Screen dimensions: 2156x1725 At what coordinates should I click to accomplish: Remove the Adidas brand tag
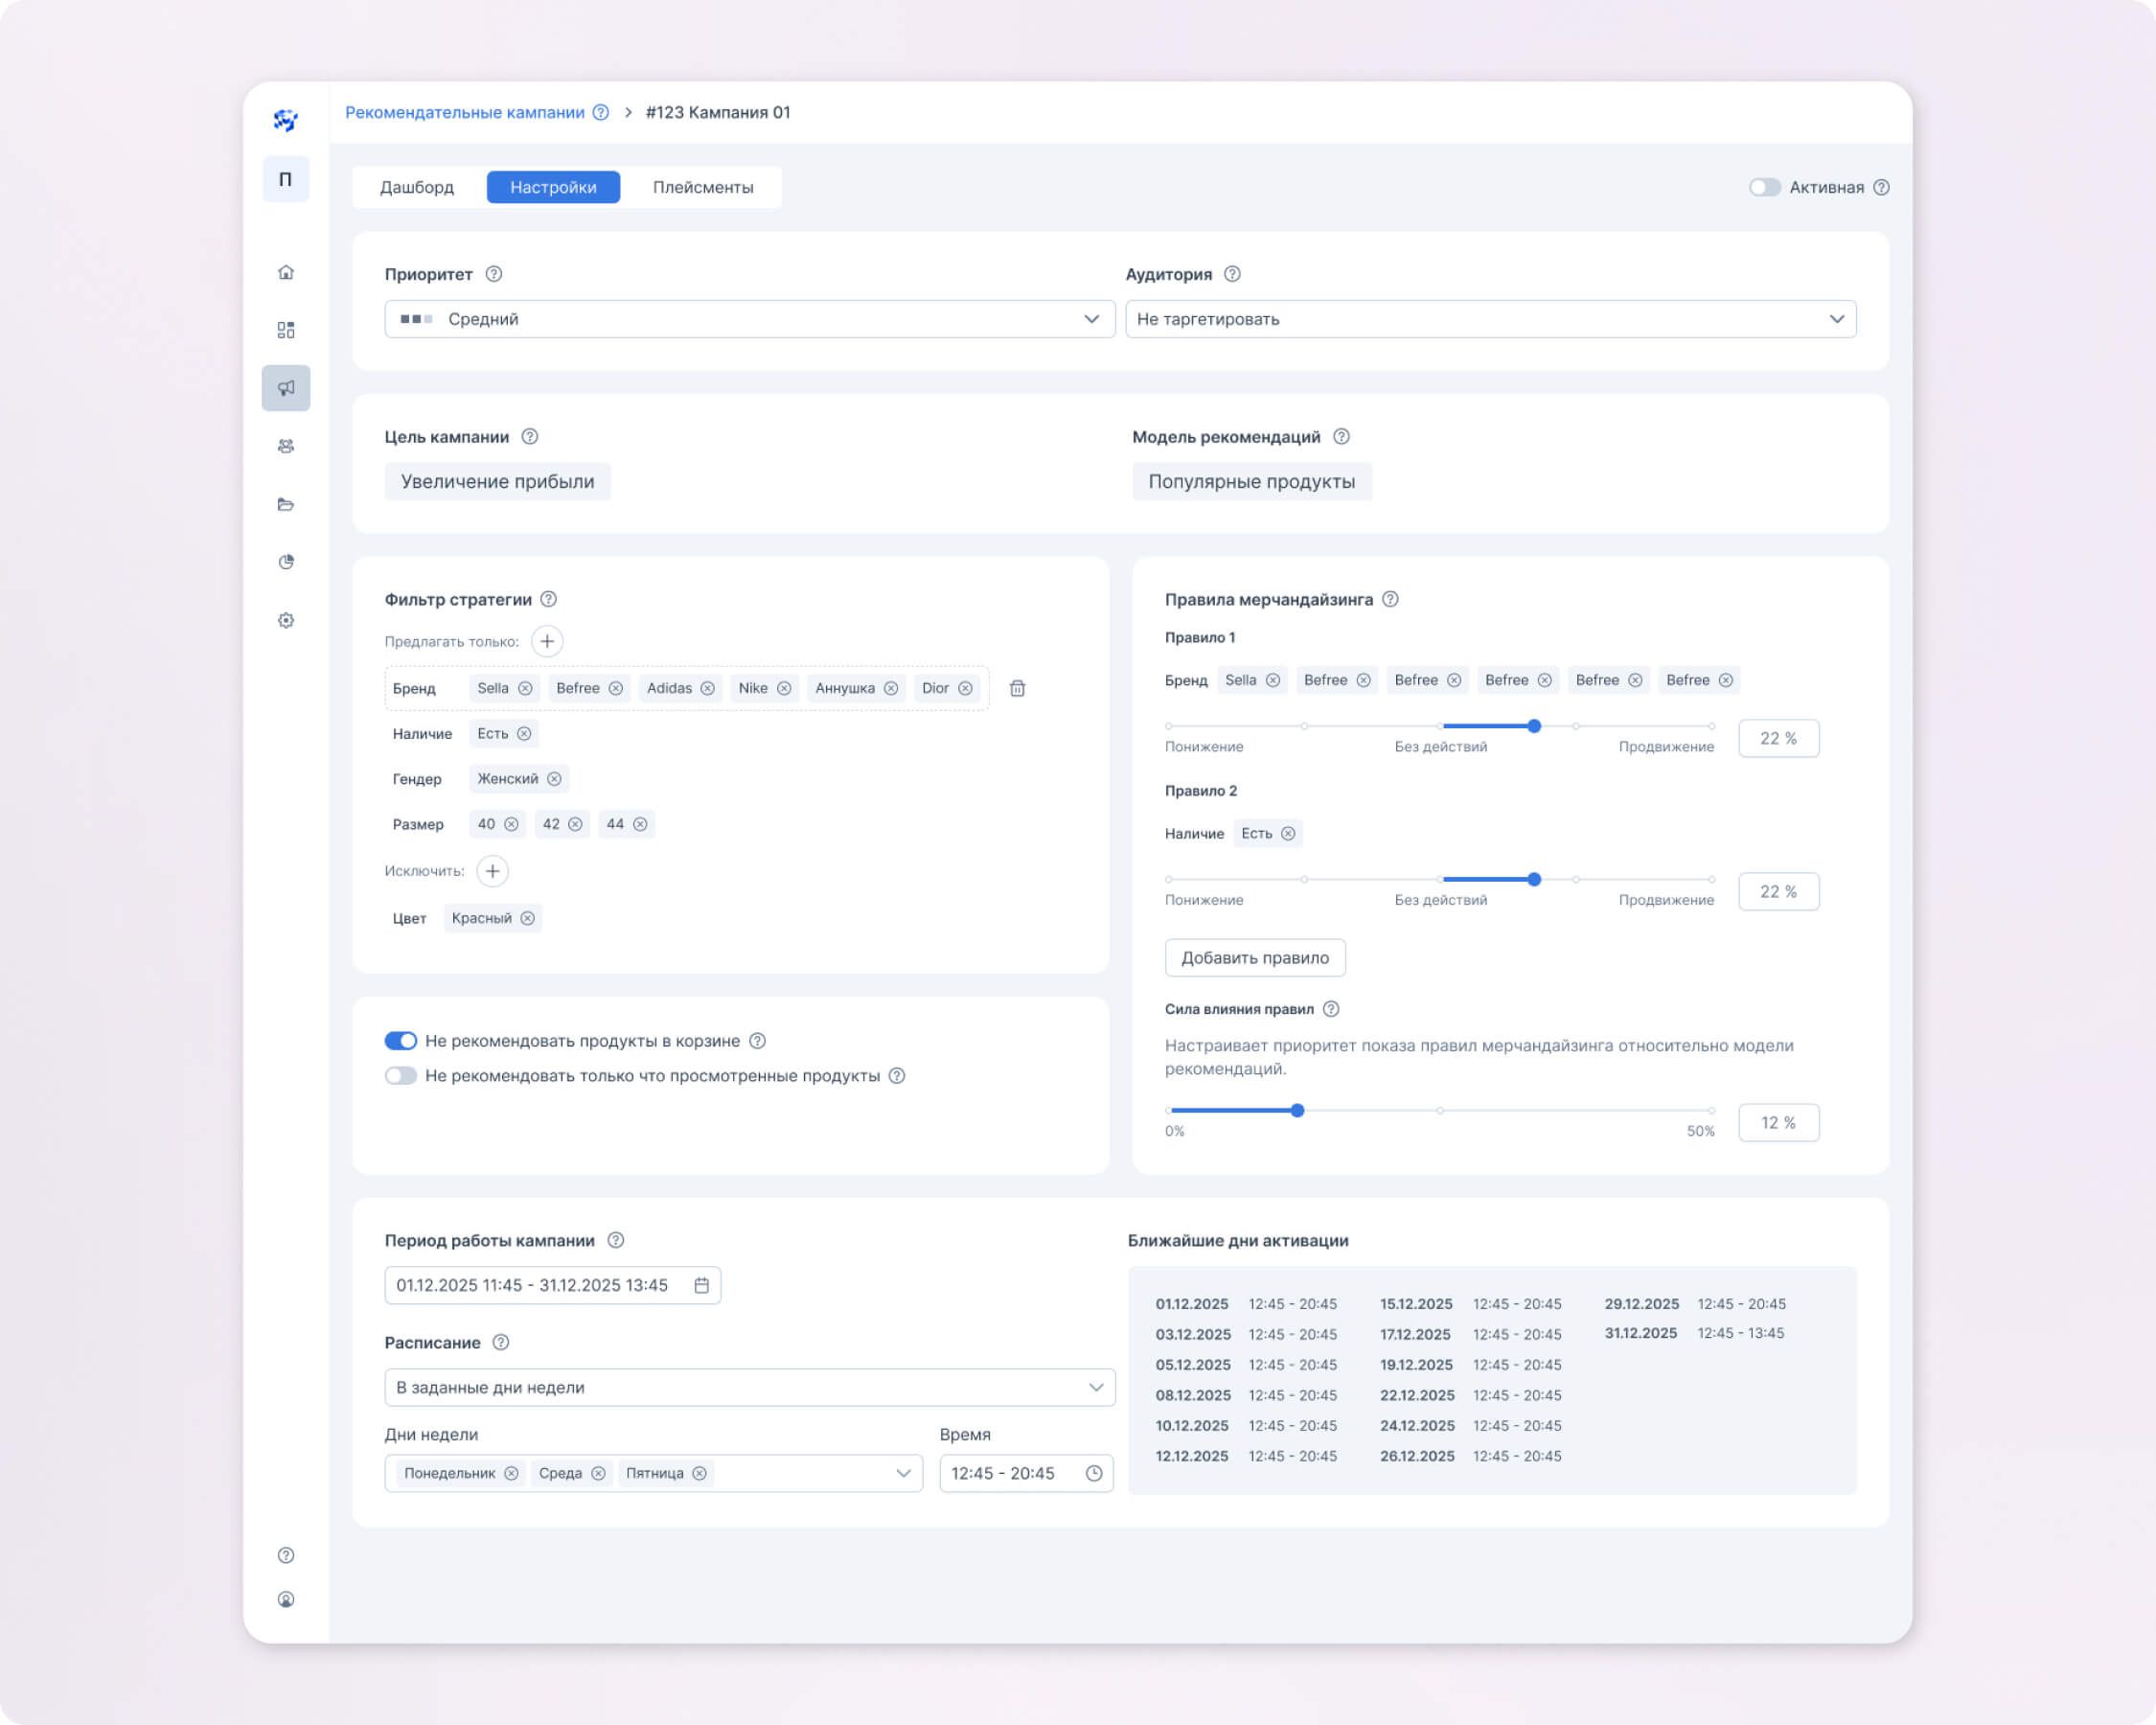708,688
